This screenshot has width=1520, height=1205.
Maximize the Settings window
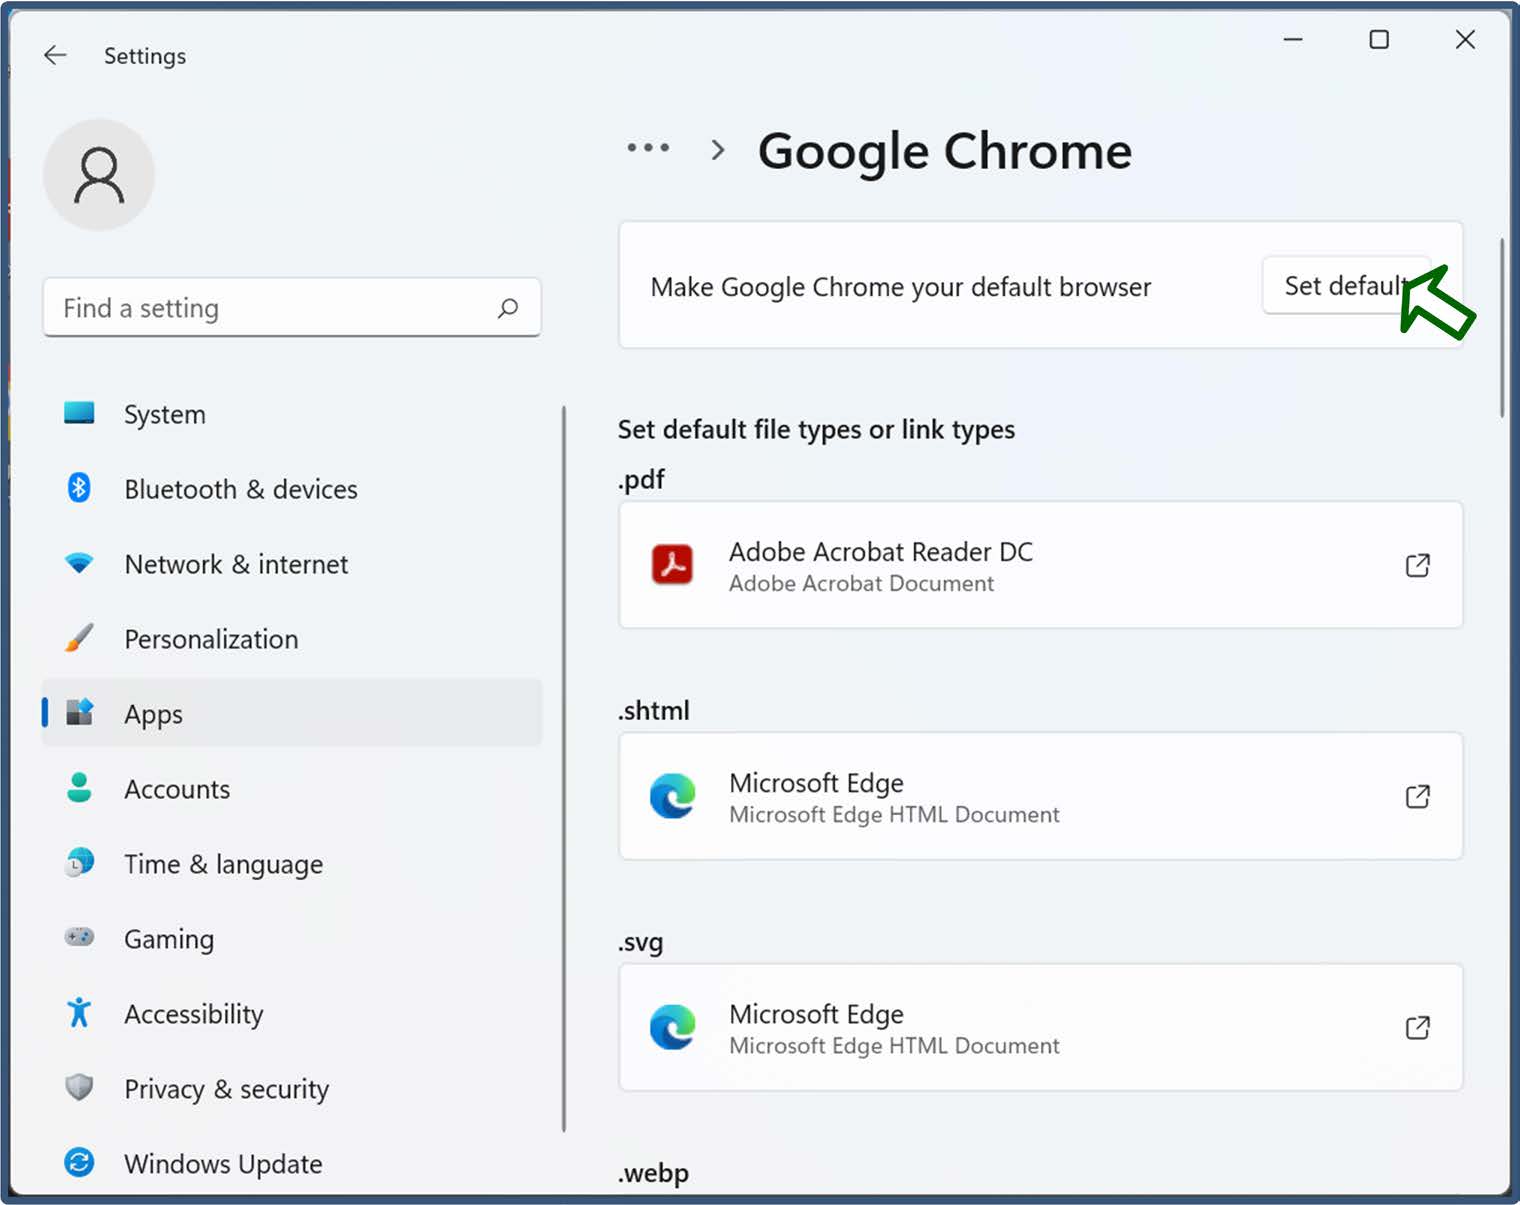point(1379,40)
